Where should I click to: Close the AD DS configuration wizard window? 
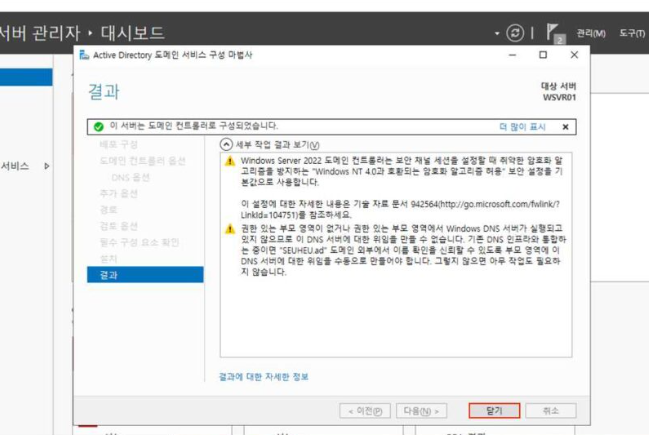coord(574,55)
